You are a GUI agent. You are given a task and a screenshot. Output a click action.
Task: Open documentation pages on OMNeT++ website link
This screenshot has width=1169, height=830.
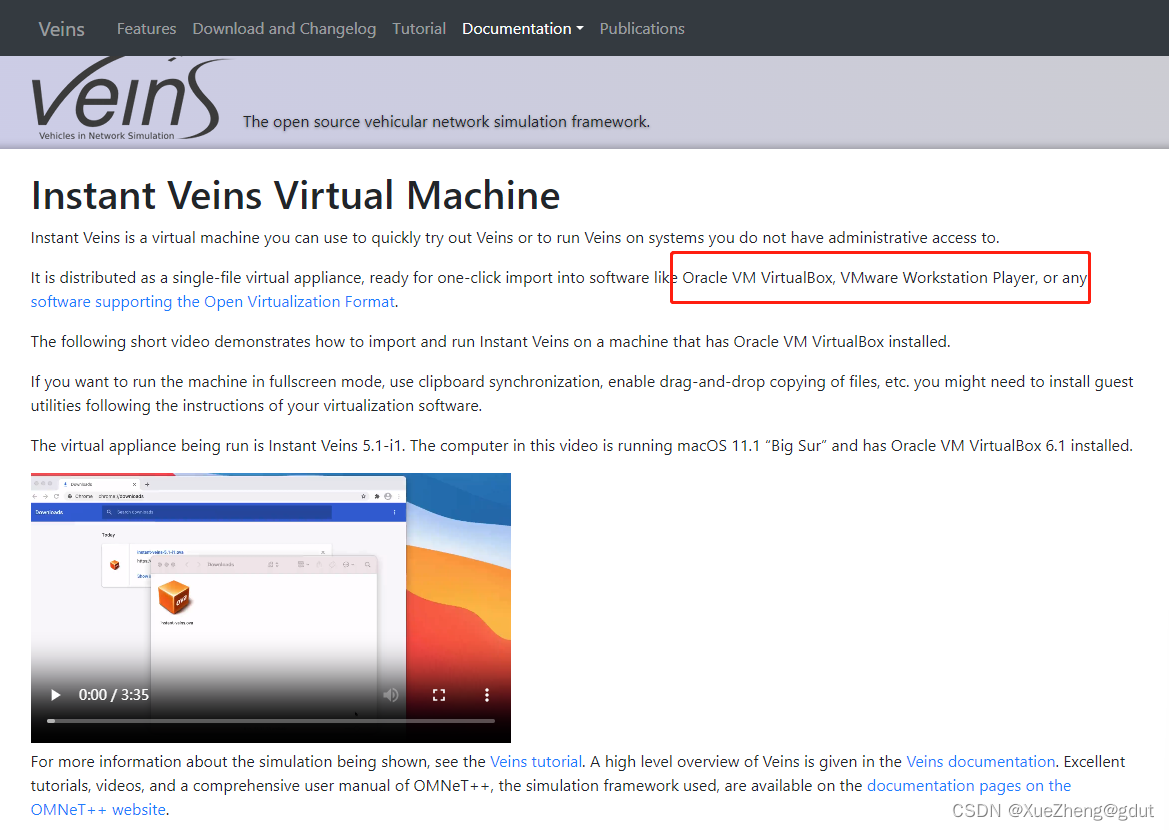[x=968, y=785]
